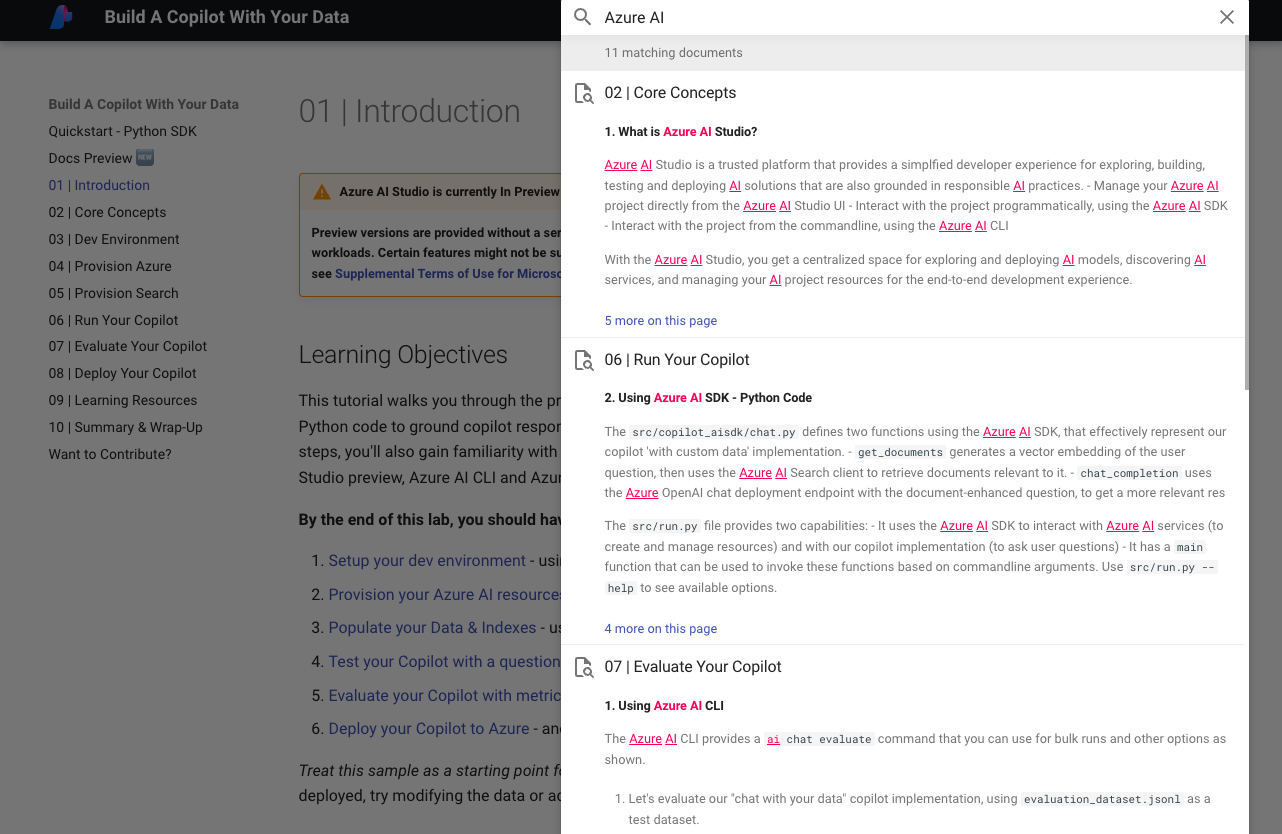Select 02 | Core Concepts in the sidebar
This screenshot has height=834, width=1282.
click(107, 212)
